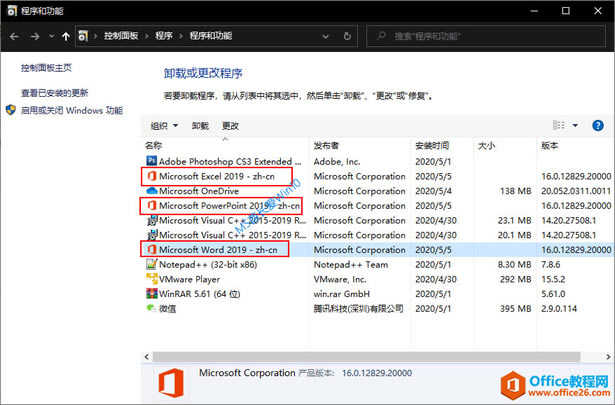Click window title bar icon
The image size is (615, 405).
click(12, 11)
